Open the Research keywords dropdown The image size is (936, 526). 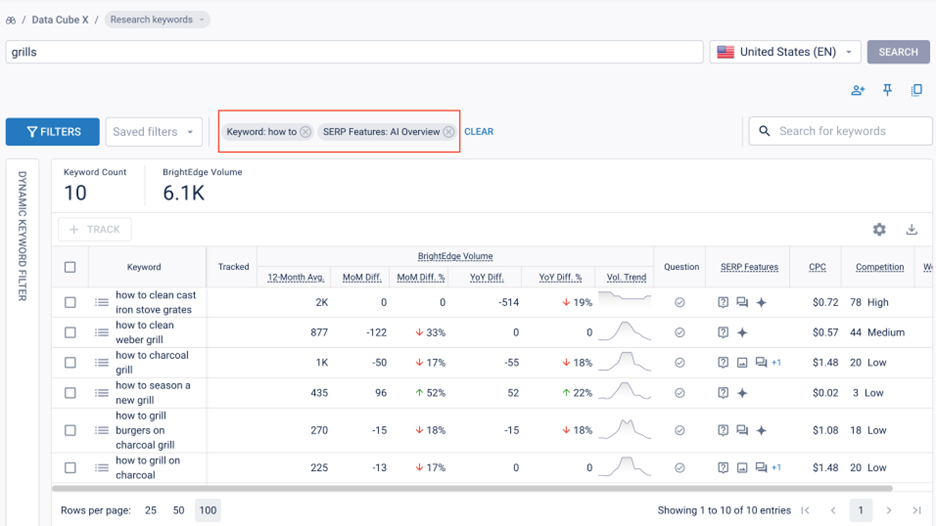(157, 20)
